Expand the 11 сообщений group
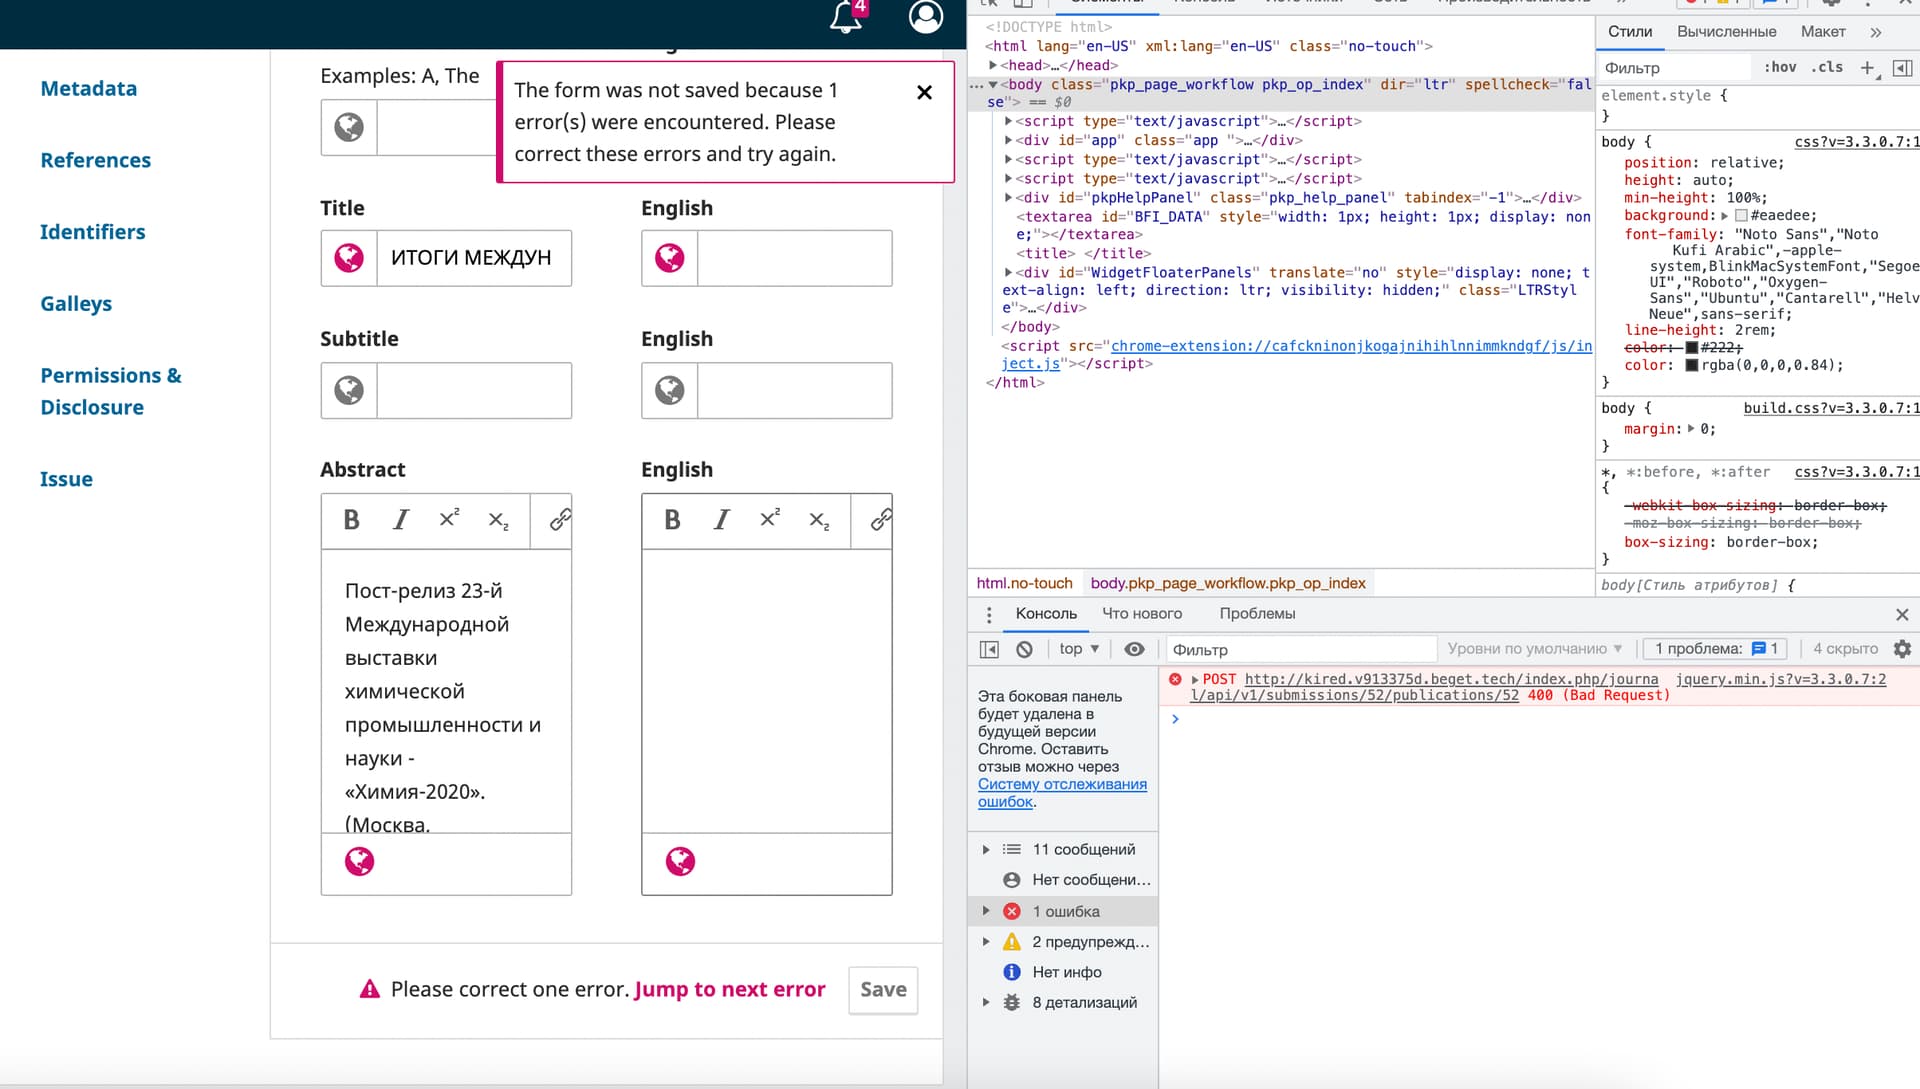This screenshot has height=1089, width=1920. click(986, 850)
